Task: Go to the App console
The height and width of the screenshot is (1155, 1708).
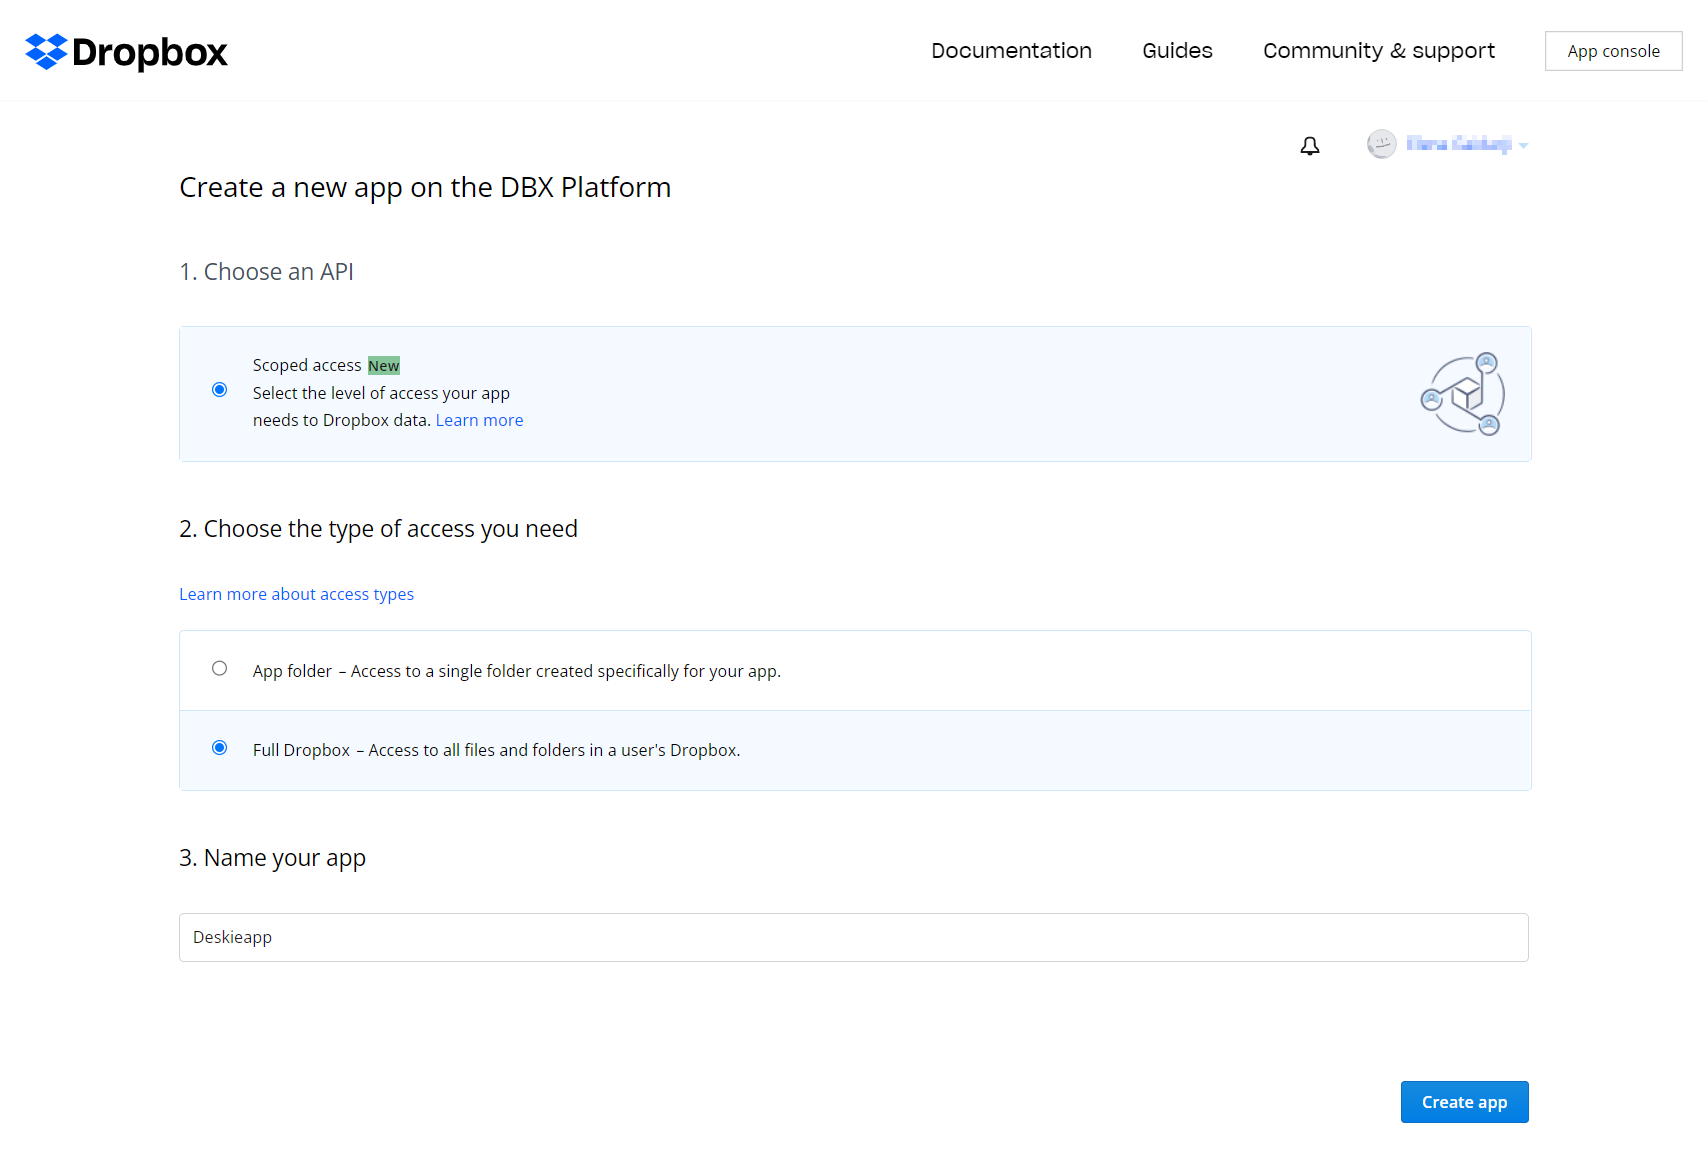Action: (x=1613, y=51)
